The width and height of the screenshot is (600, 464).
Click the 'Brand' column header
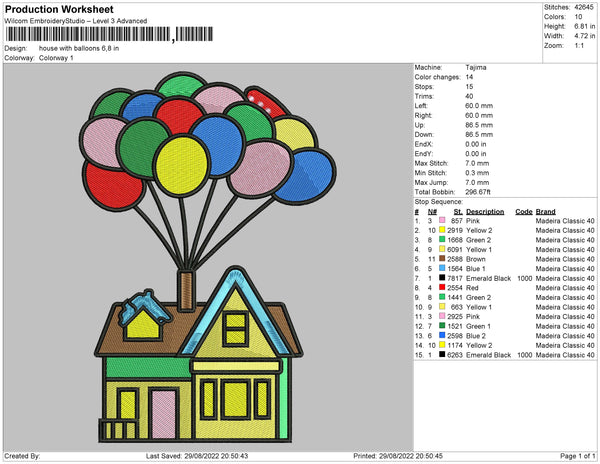point(545,212)
